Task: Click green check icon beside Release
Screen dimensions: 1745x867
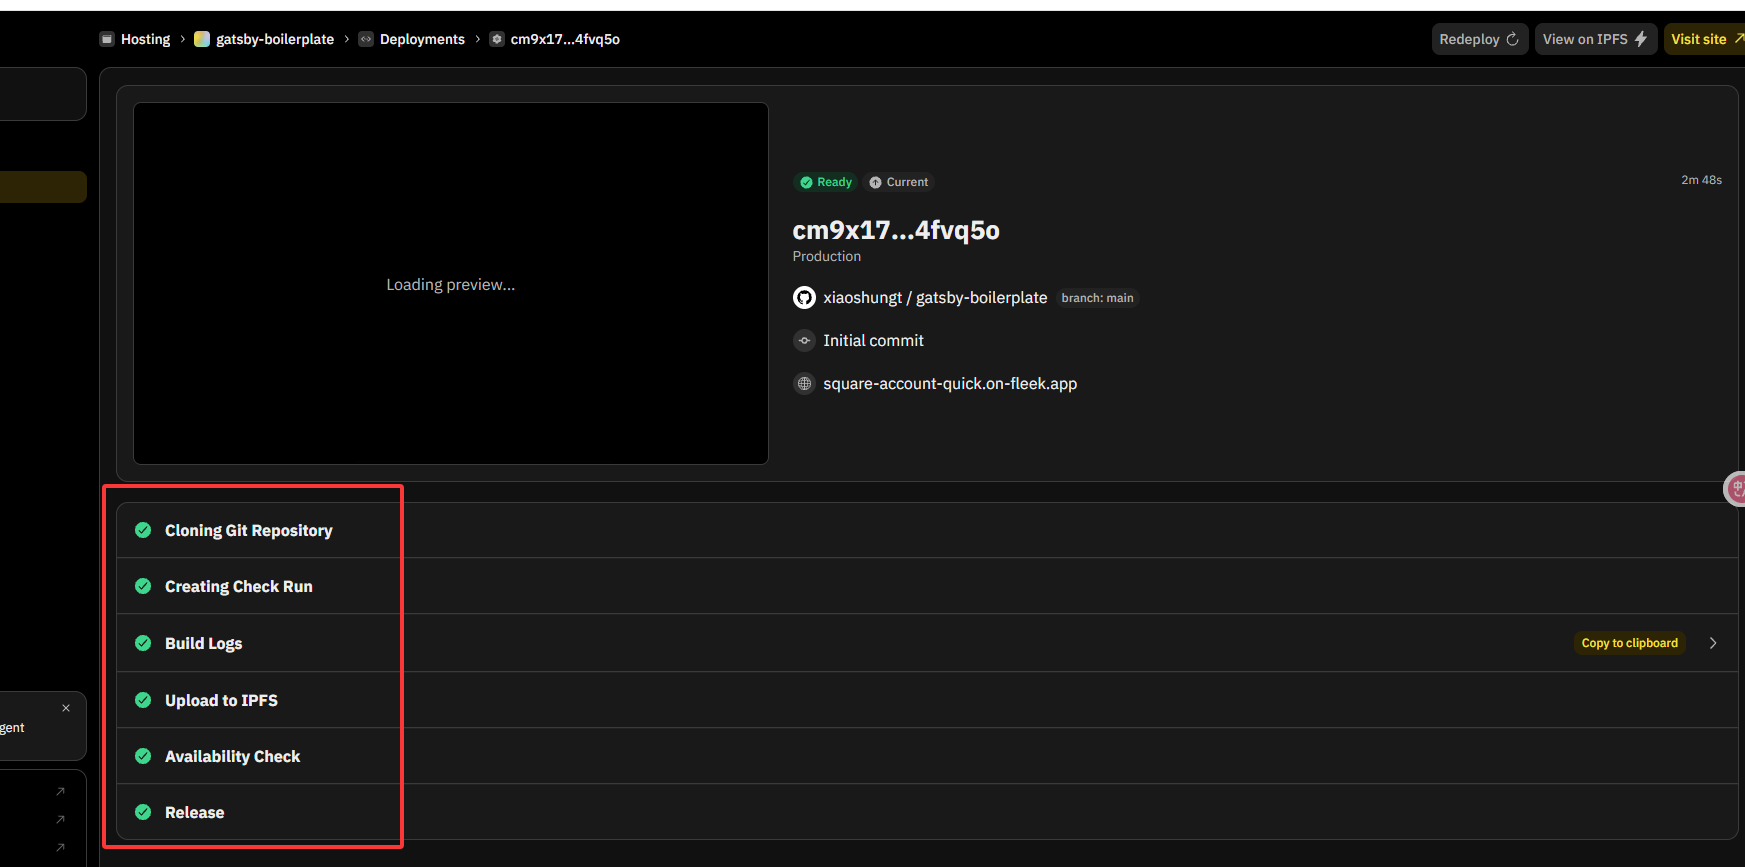Action: 143,812
